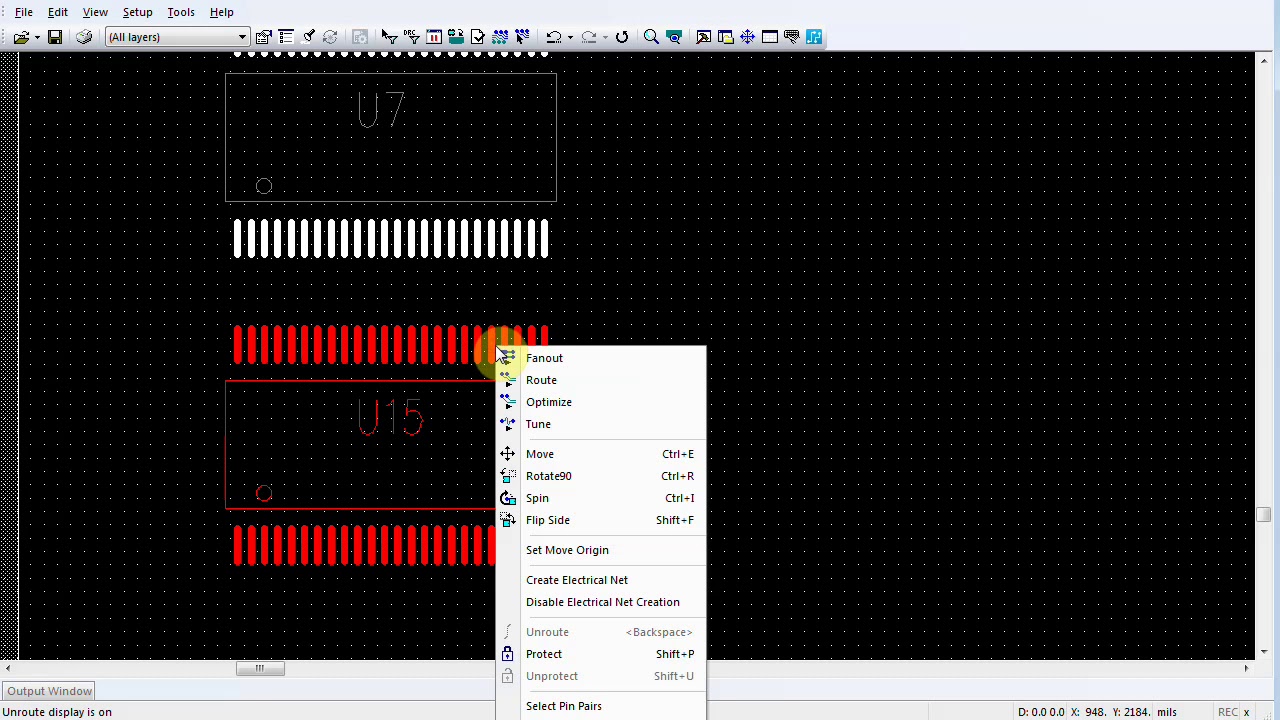1280x720 pixels.
Task: Click the Select mode arrow icon
Action: (x=389, y=37)
